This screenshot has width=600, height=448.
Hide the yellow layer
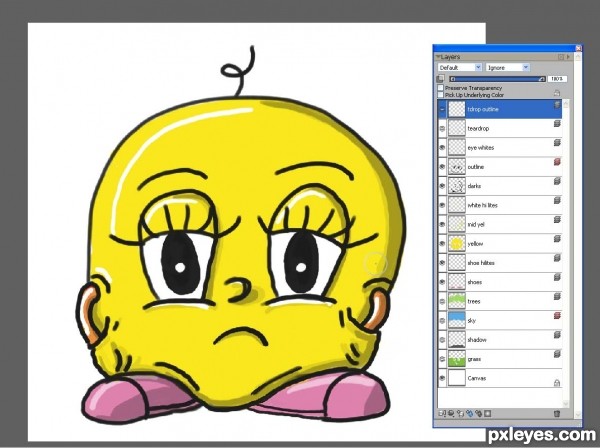click(442, 244)
